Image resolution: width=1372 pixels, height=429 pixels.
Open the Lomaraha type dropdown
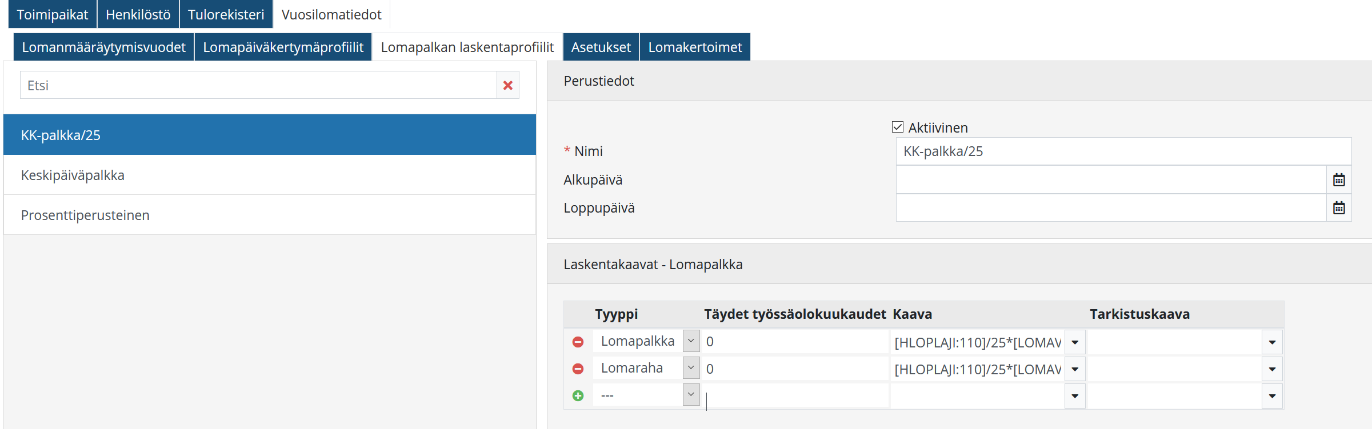690,369
